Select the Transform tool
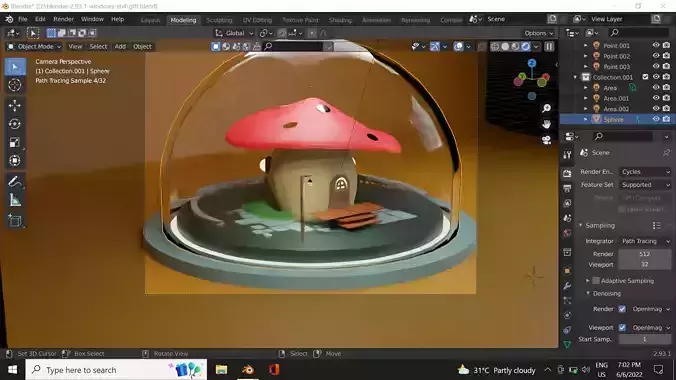 click(x=15, y=160)
